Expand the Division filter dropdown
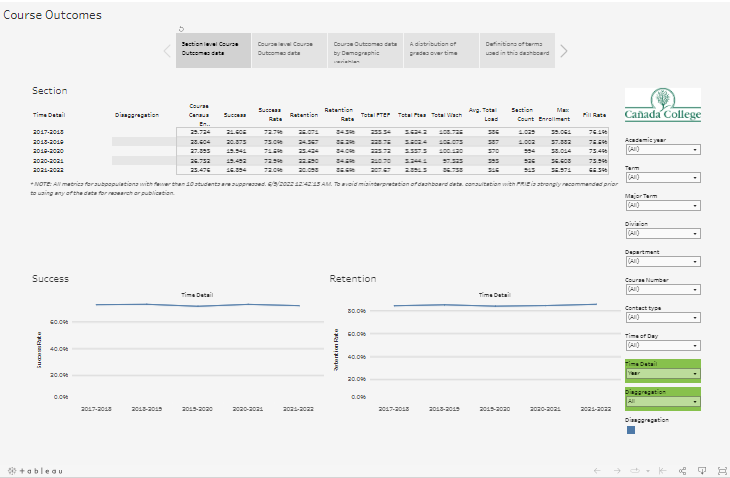The image size is (730, 478). click(x=663, y=233)
